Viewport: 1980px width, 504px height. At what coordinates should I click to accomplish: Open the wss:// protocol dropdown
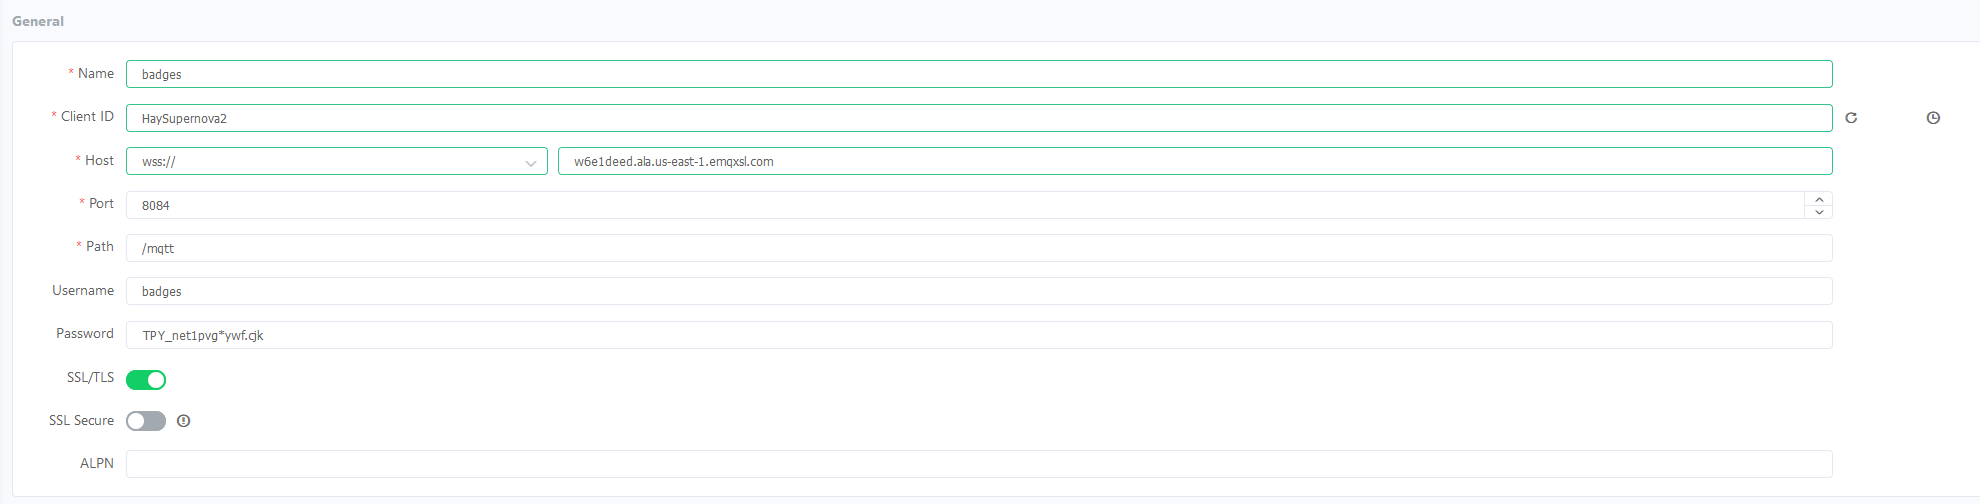336,161
